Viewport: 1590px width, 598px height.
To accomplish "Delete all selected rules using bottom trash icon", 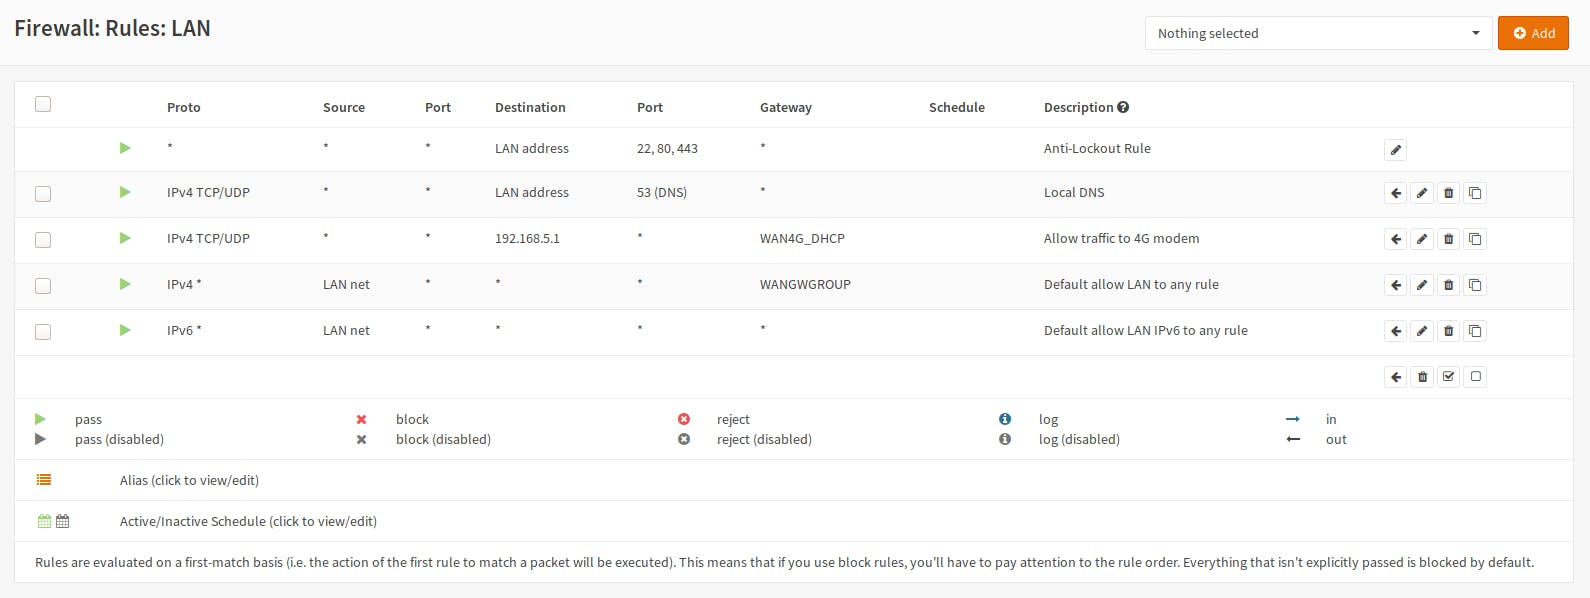I will [x=1422, y=377].
